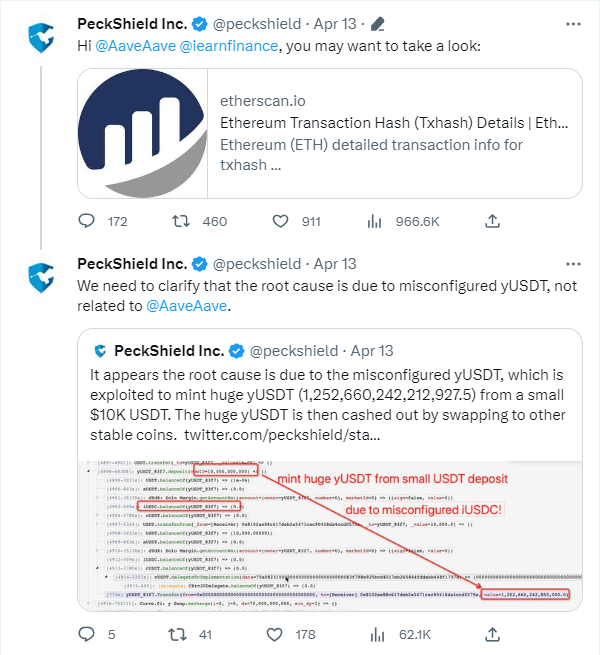Share the first tweet via share icon
Screen dimensions: 600x655
493,221
